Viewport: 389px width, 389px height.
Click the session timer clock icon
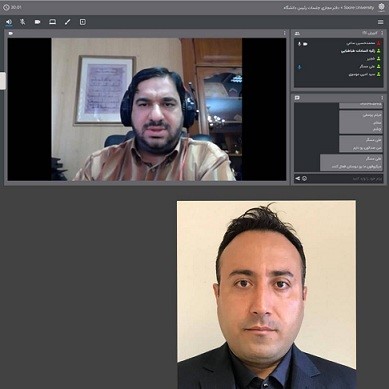tap(6, 7)
